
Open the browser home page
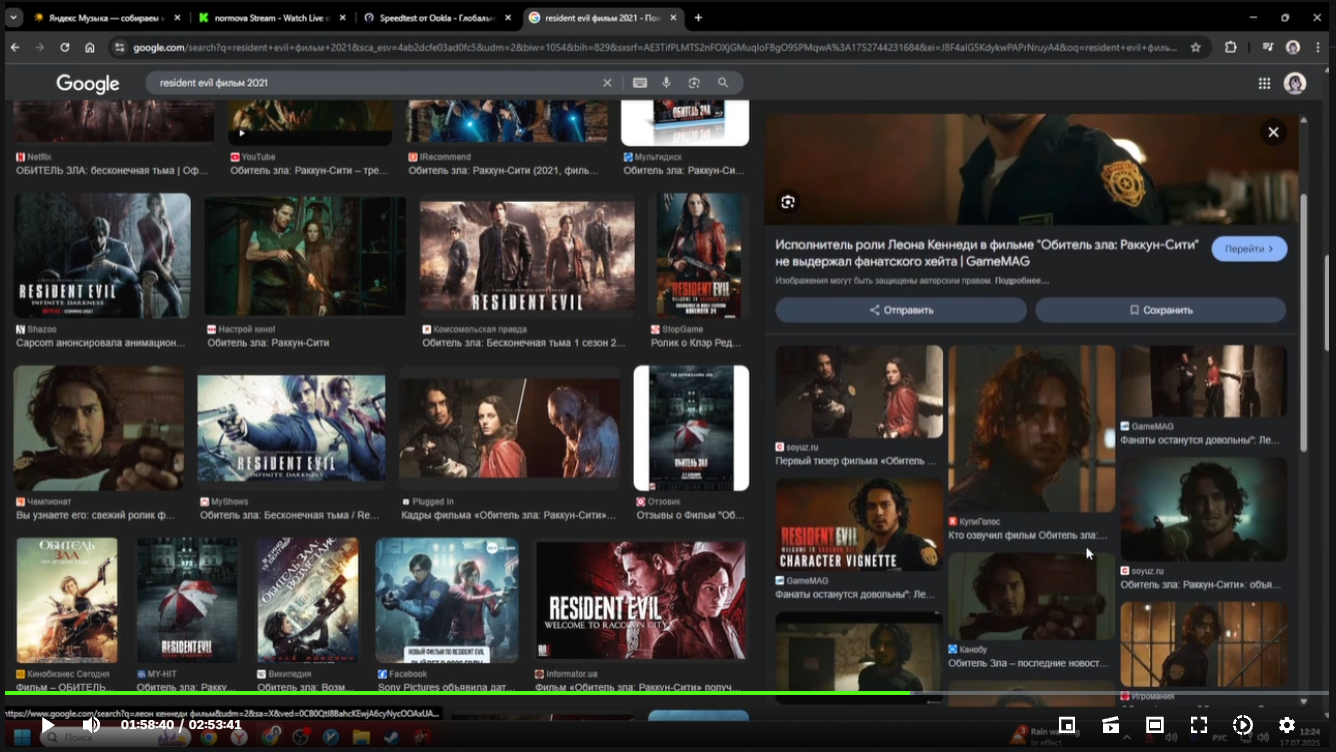click(90, 47)
